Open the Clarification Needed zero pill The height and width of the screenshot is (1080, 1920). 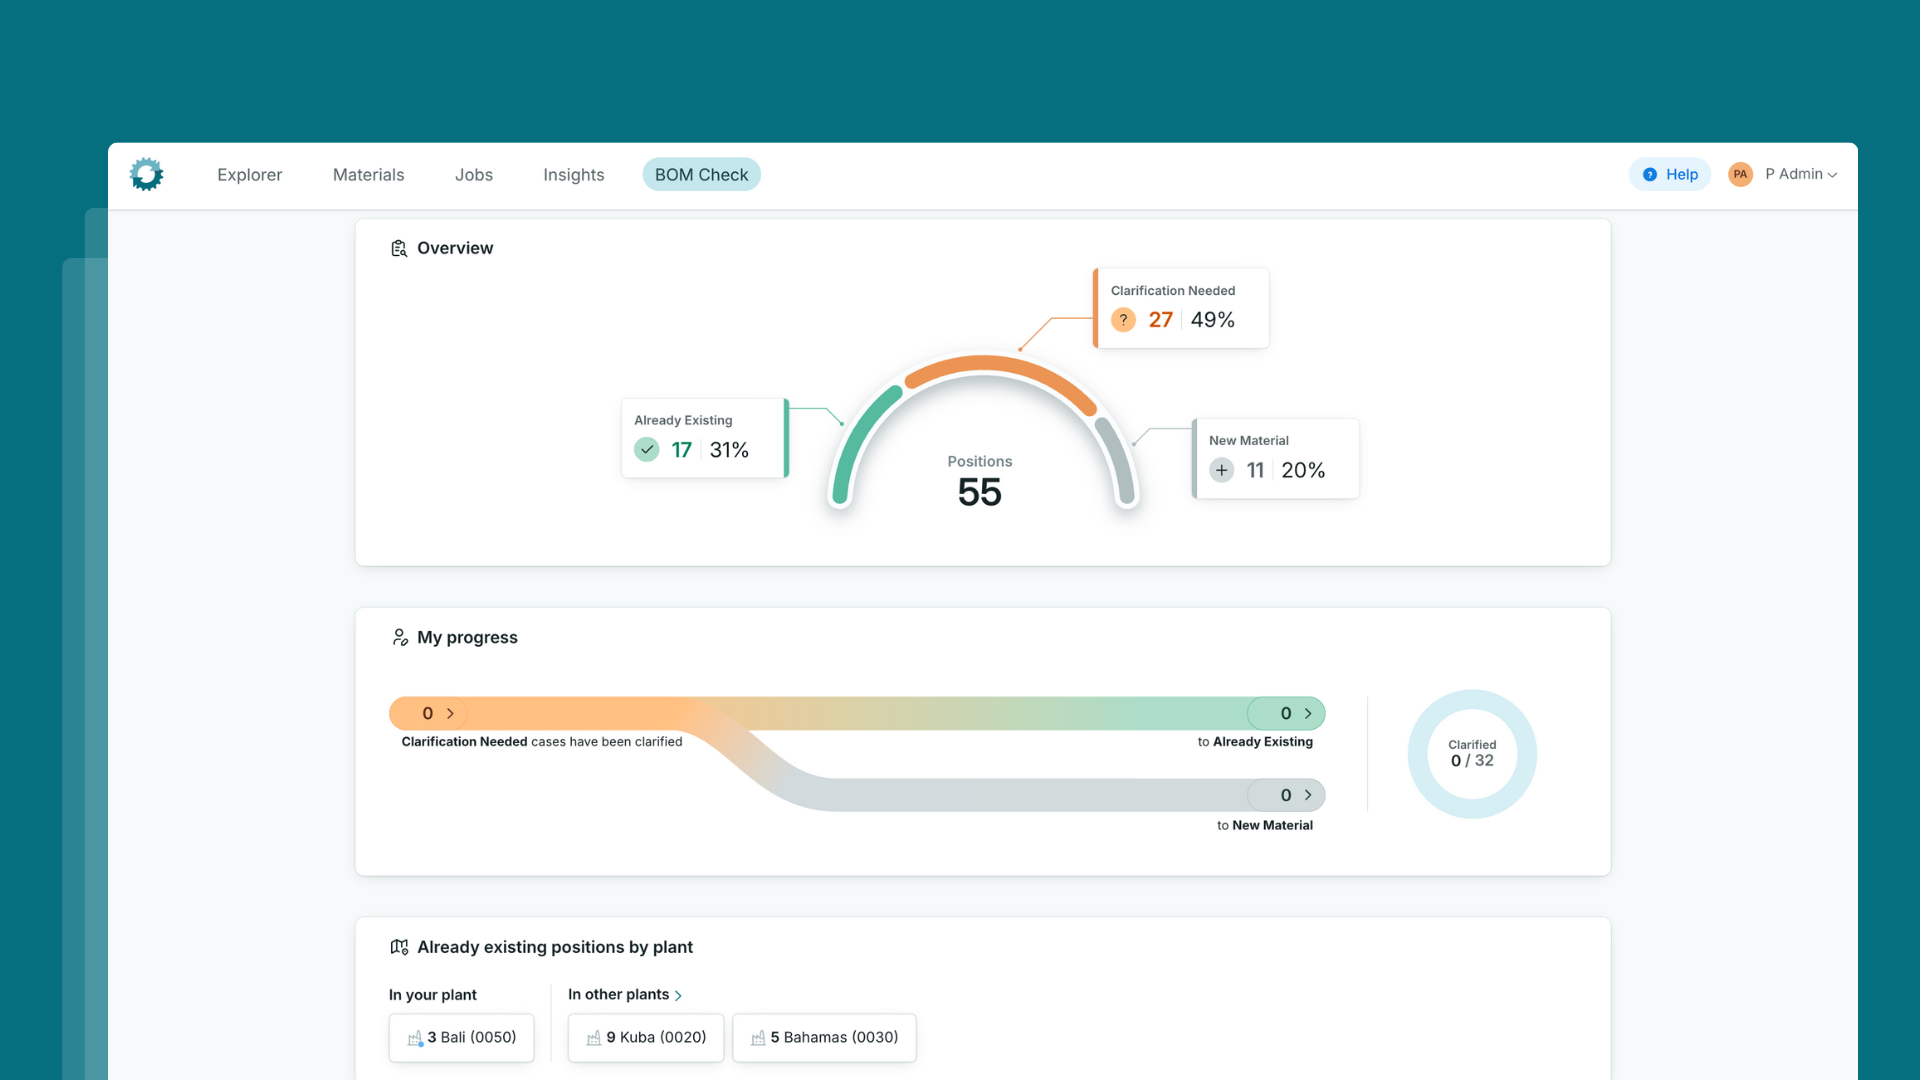[429, 713]
